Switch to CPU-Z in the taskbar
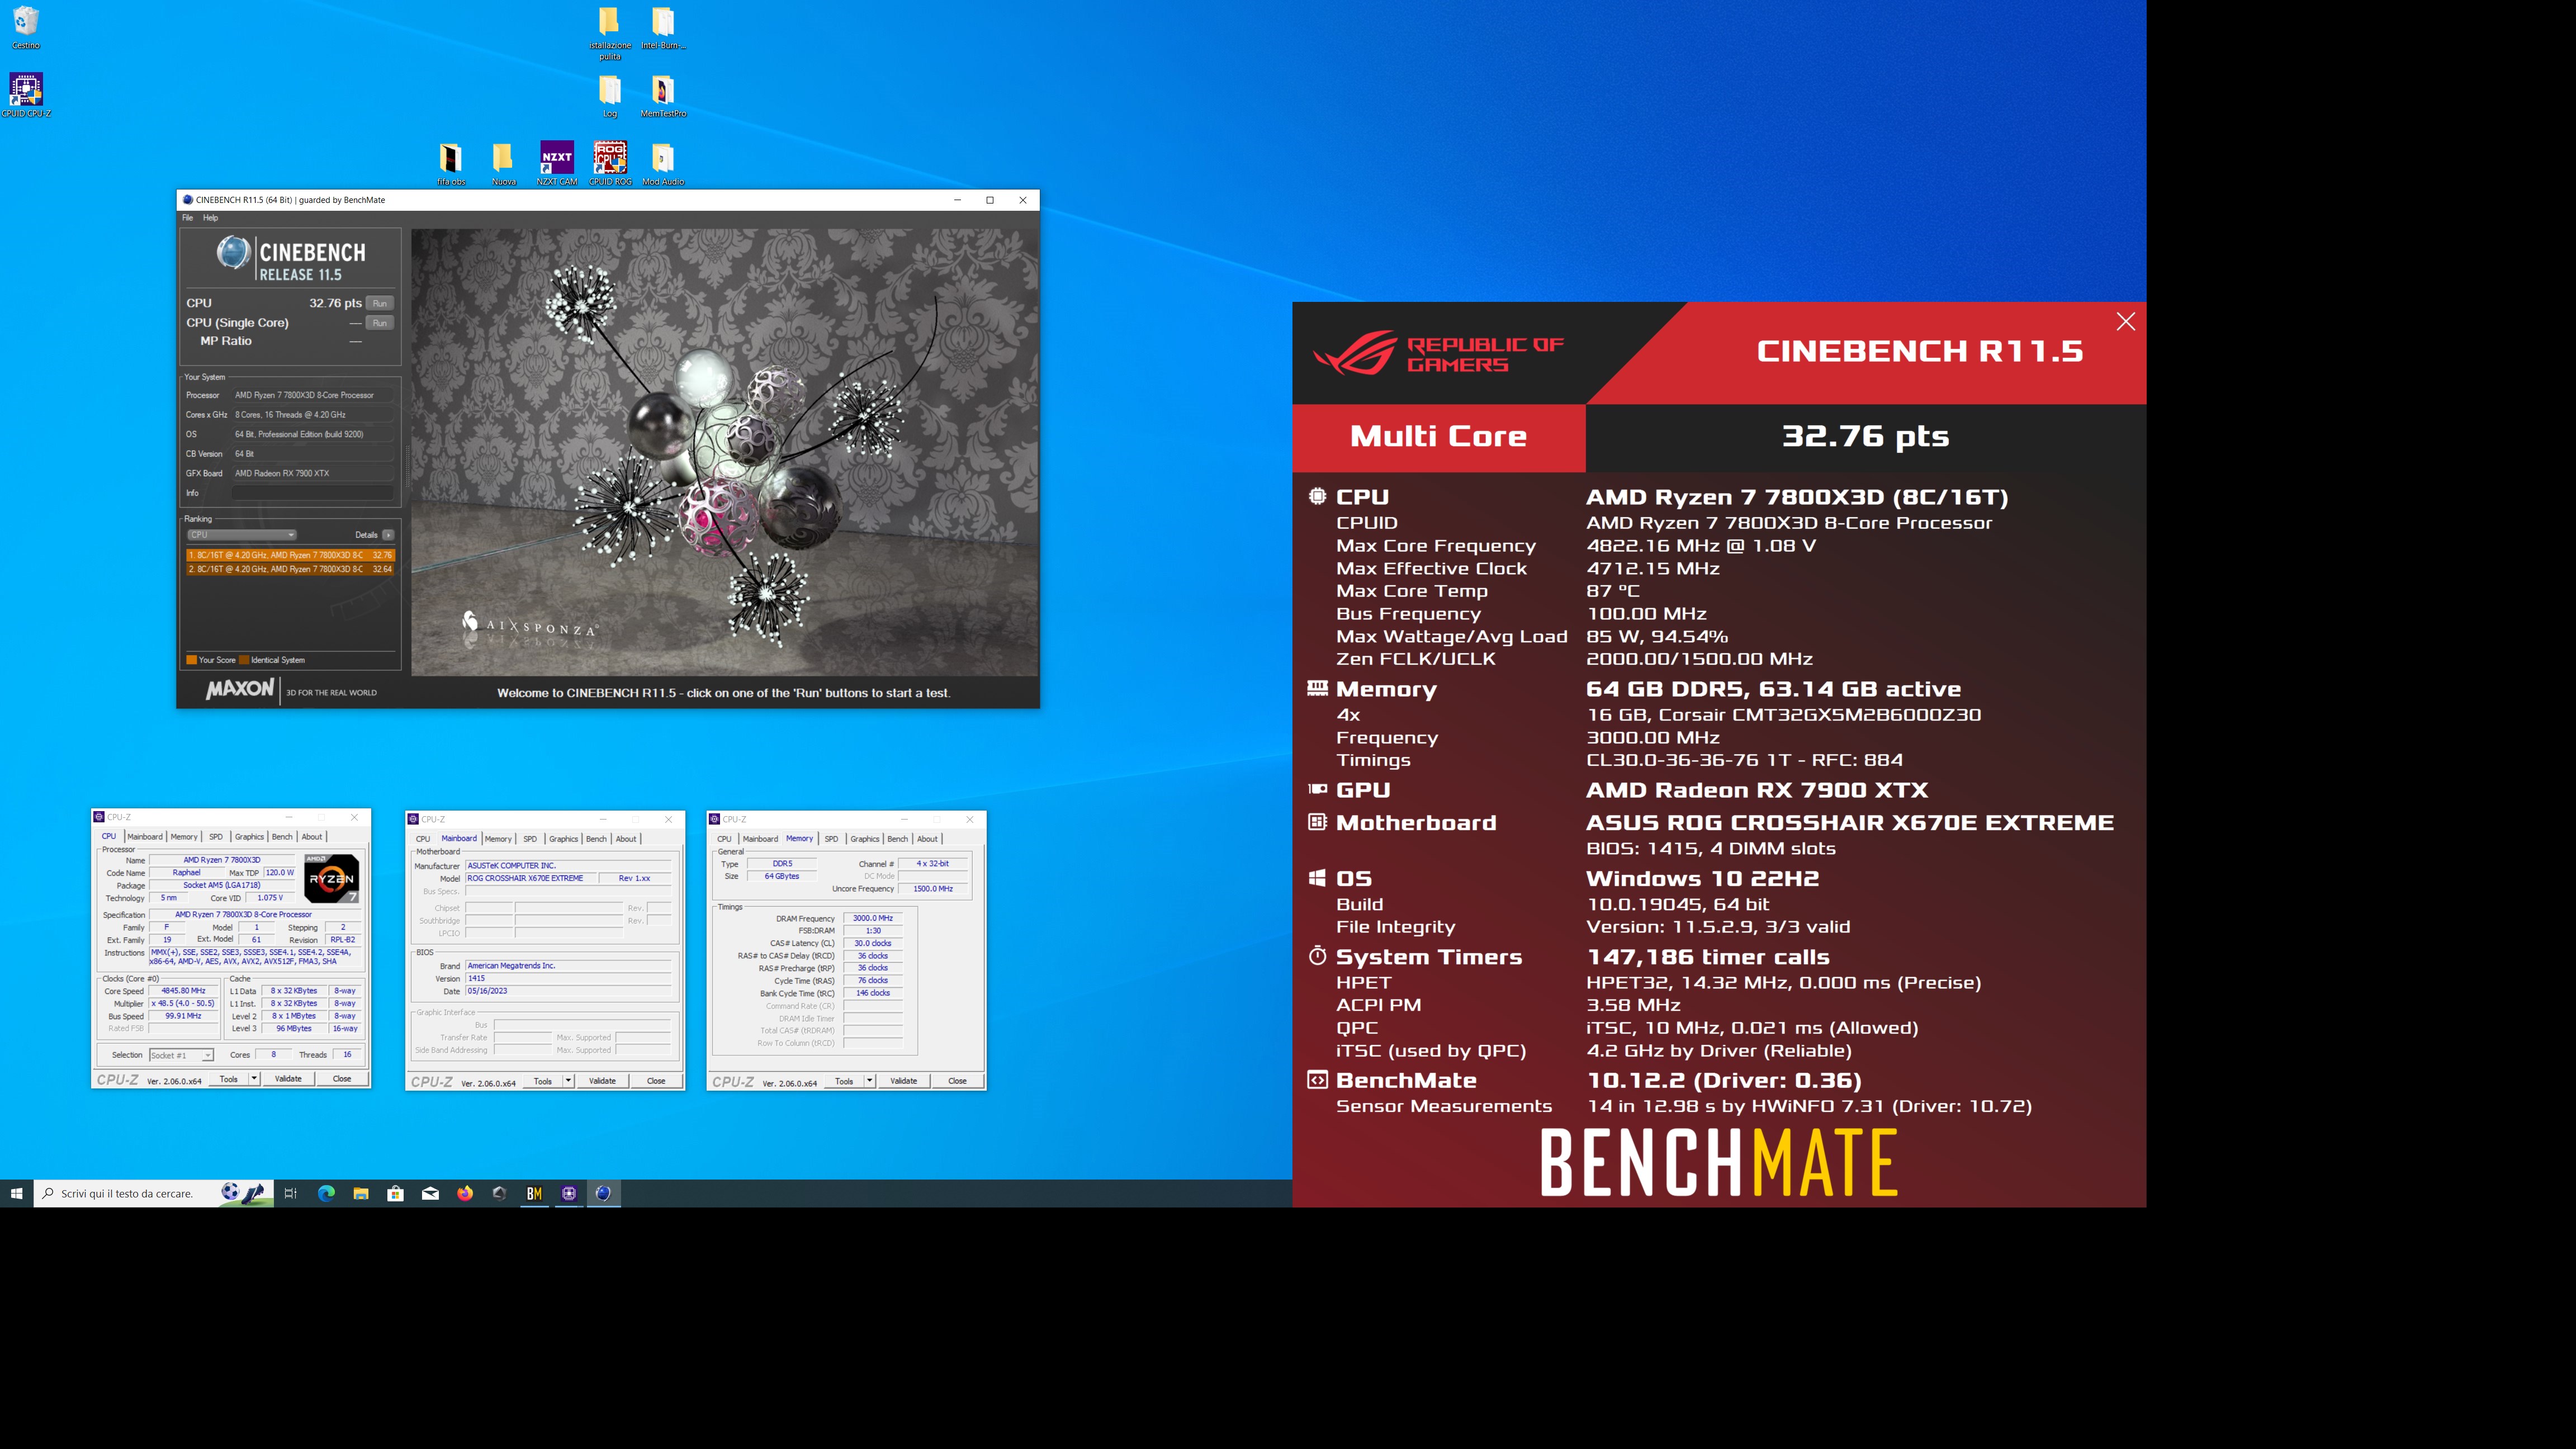The width and height of the screenshot is (2576, 1449). (569, 1193)
